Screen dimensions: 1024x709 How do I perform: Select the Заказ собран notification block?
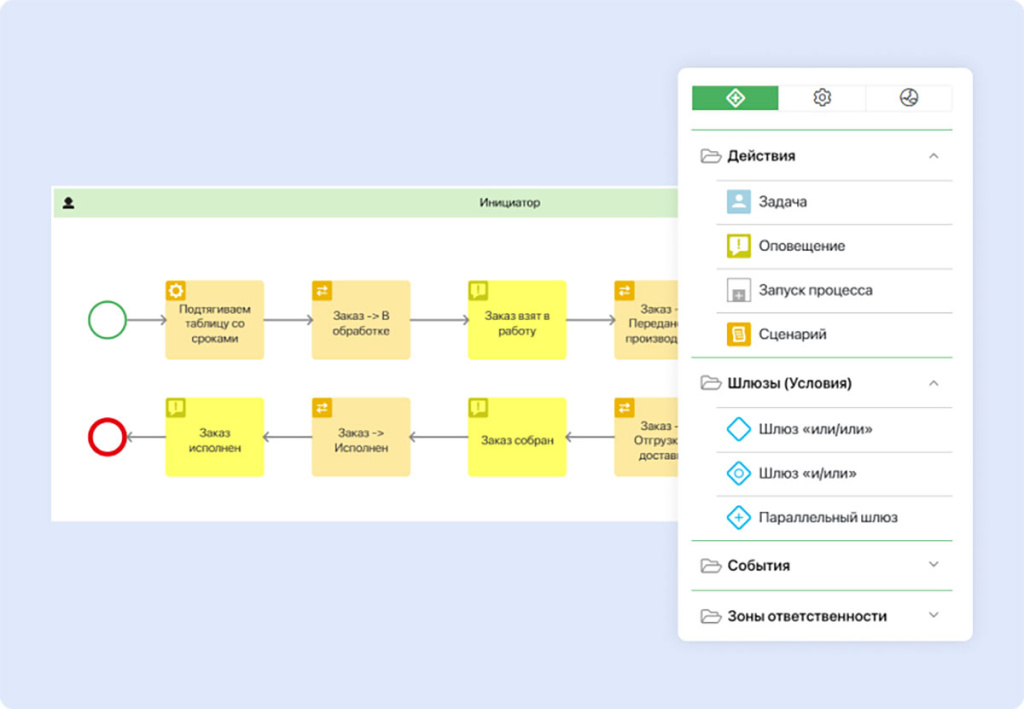[517, 438]
